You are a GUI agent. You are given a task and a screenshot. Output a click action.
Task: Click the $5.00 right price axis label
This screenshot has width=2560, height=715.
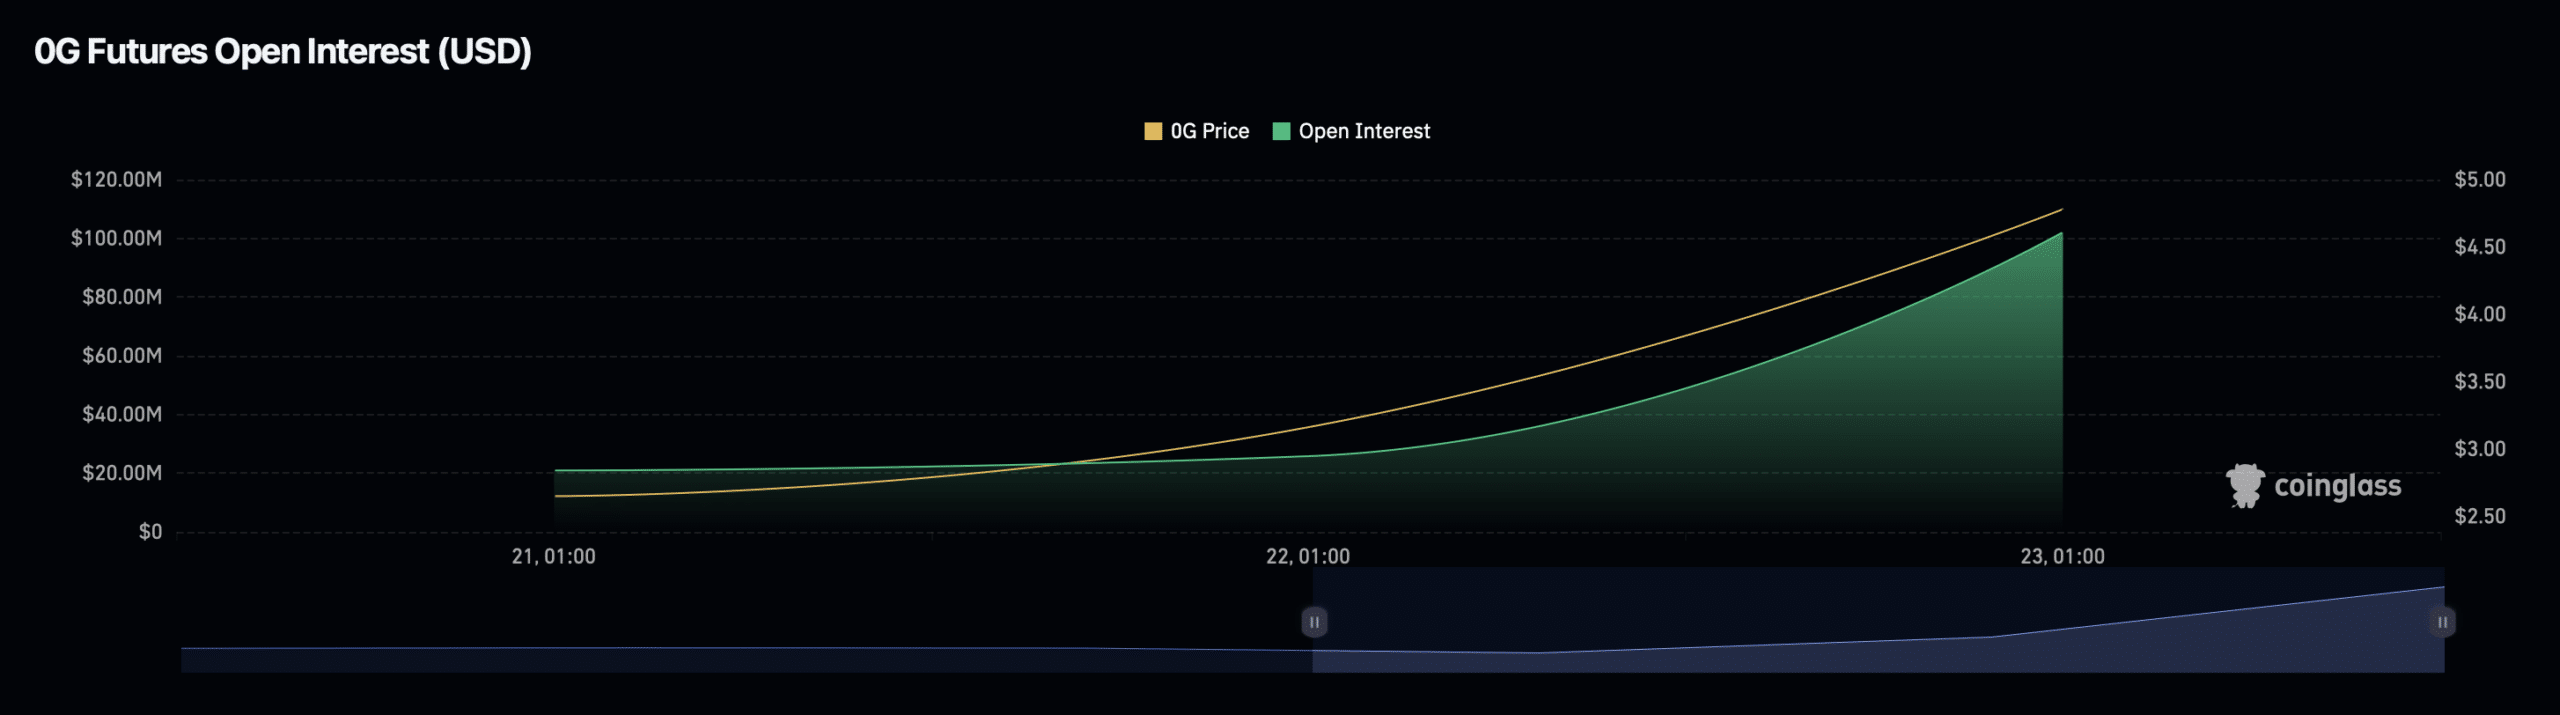pyautogui.click(x=2480, y=180)
